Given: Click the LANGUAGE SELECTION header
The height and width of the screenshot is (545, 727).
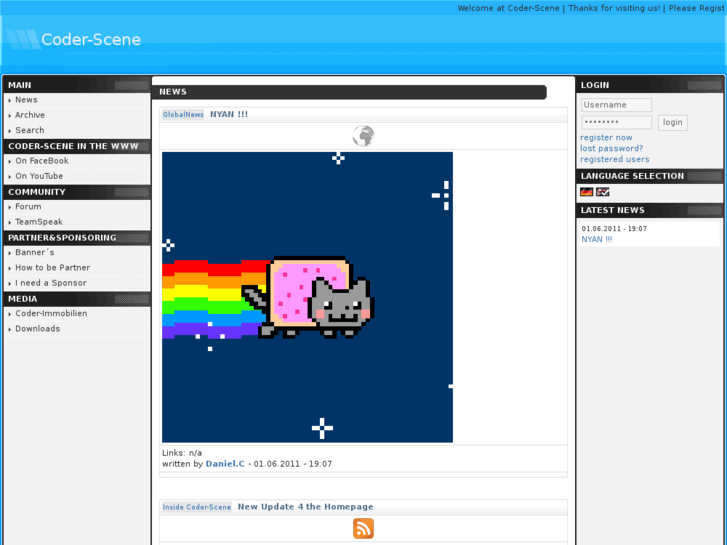Looking at the screenshot, I should point(632,176).
